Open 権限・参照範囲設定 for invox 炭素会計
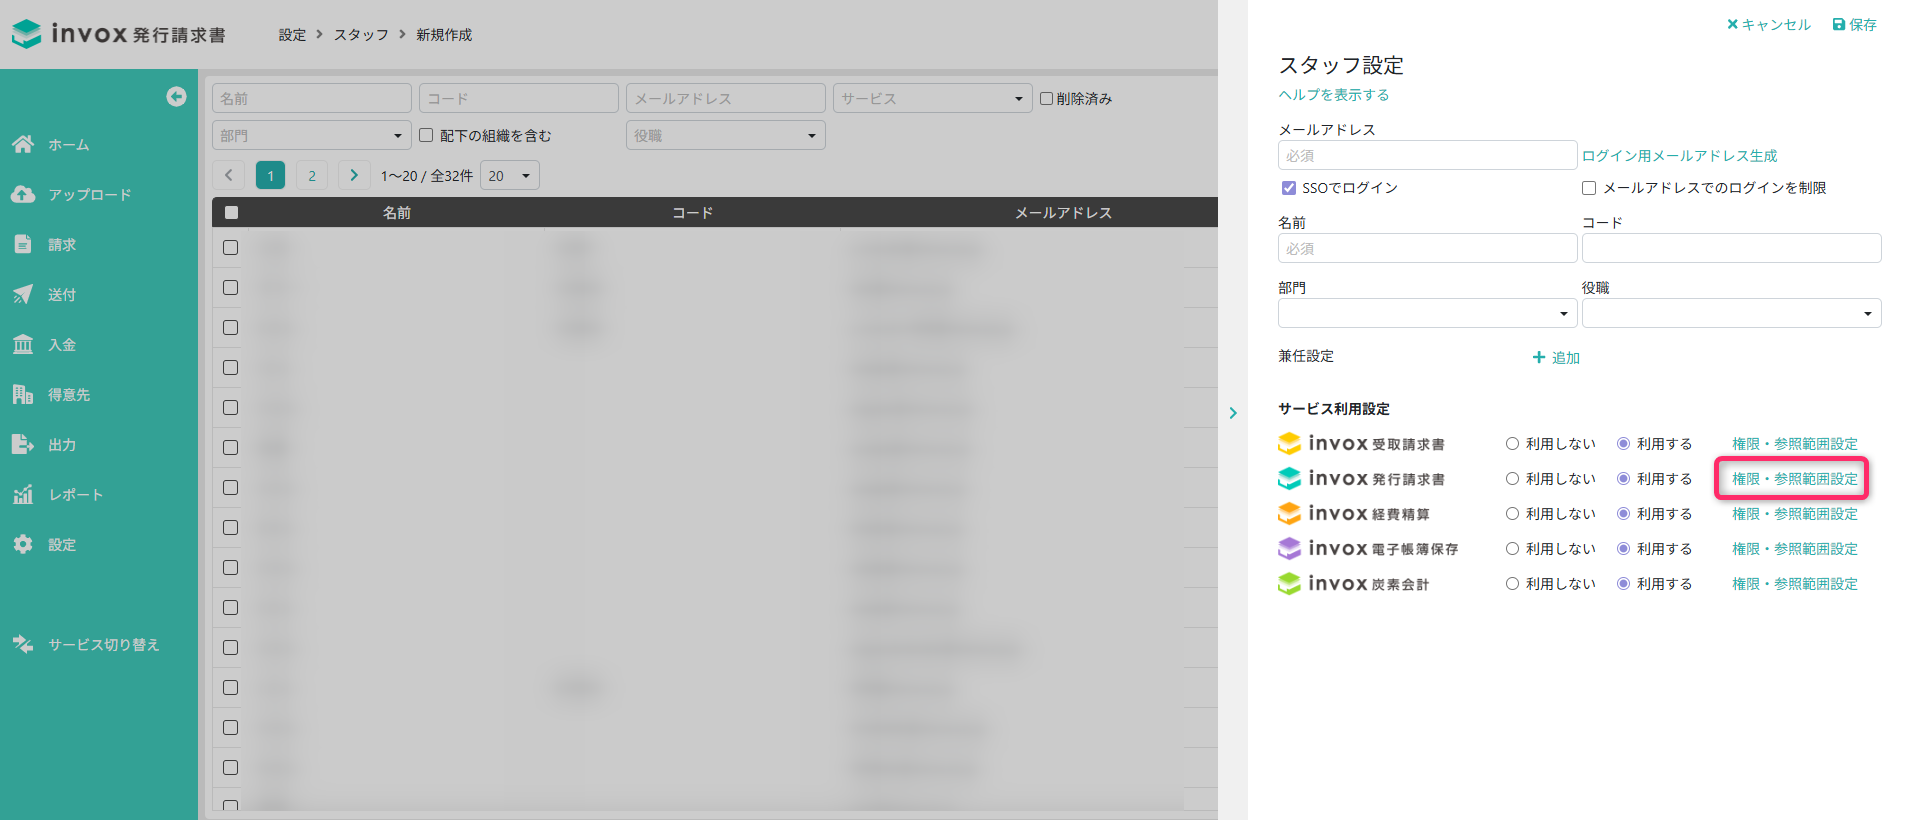This screenshot has height=820, width=1914. pyautogui.click(x=1795, y=583)
